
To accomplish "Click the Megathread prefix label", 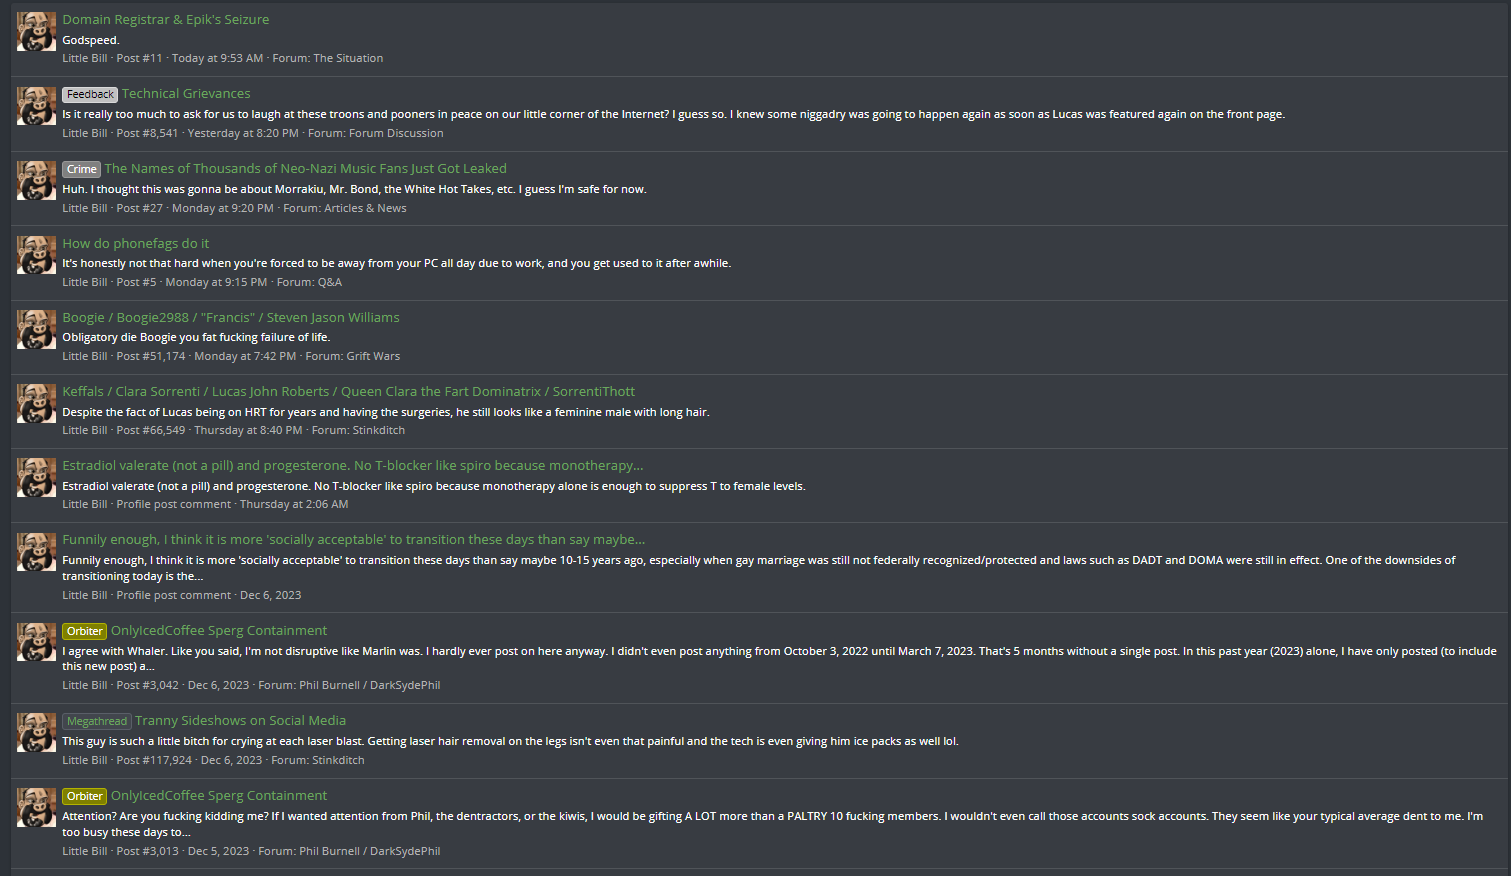I will tap(97, 722).
